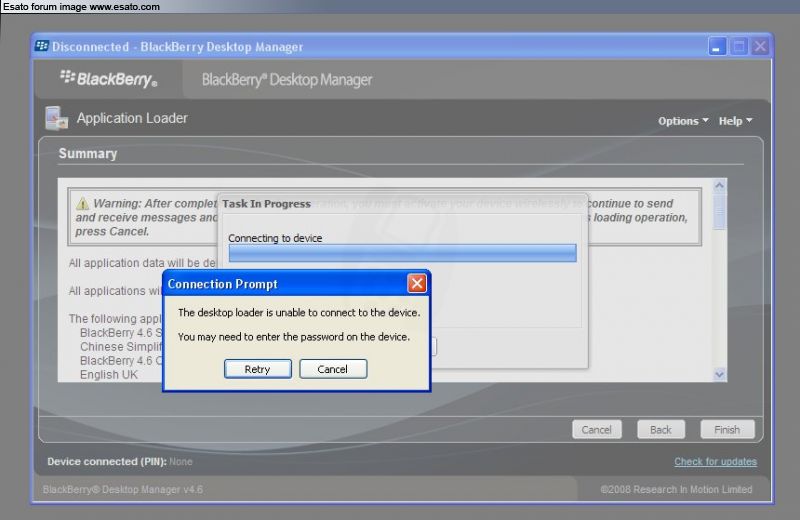
Task: Click the Application Loader icon
Action: 56,118
